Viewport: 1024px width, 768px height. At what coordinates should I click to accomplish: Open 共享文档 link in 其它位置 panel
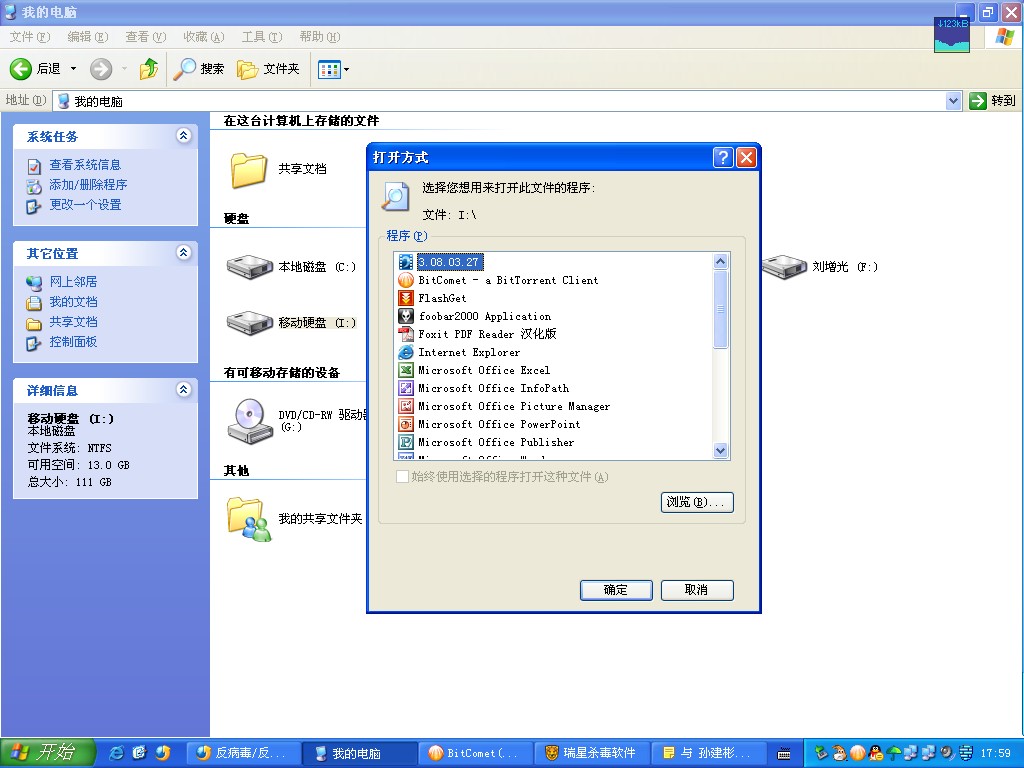[x=73, y=321]
